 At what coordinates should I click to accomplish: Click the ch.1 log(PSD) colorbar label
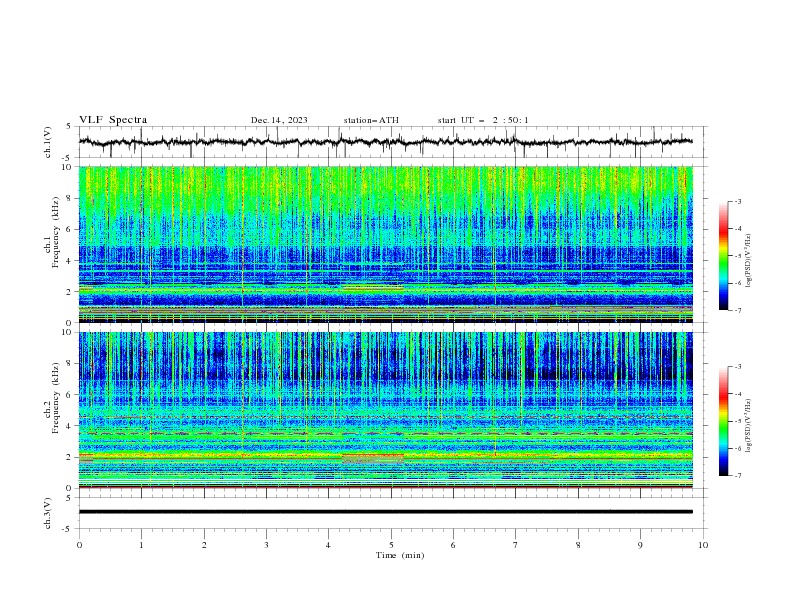tap(749, 261)
